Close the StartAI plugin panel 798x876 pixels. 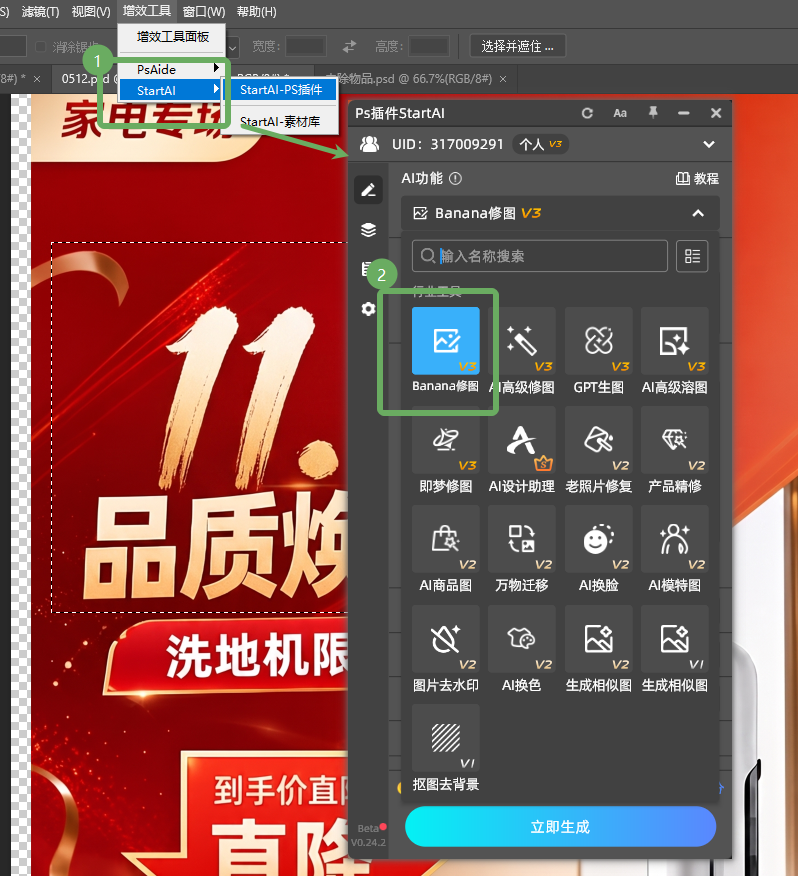[x=716, y=113]
